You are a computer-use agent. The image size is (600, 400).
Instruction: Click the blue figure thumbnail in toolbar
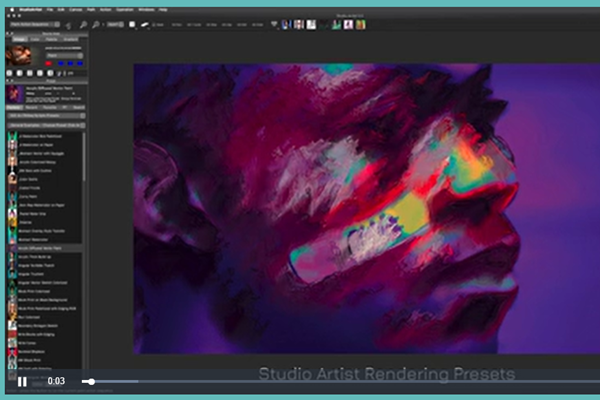tap(286, 25)
